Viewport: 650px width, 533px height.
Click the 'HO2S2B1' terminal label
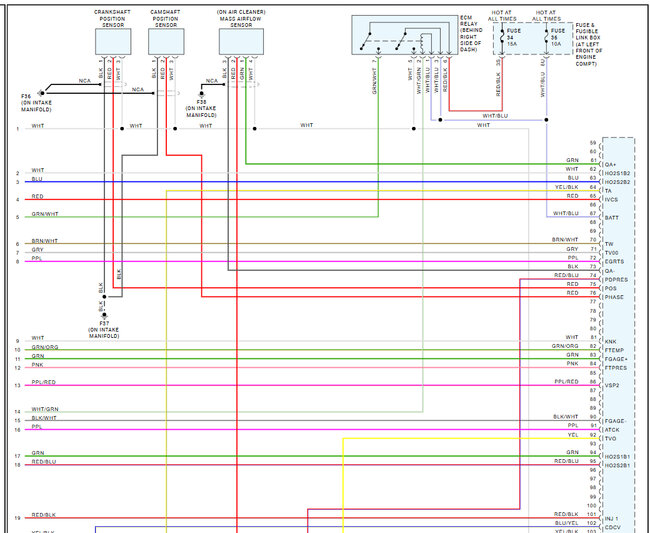[x=617, y=465]
